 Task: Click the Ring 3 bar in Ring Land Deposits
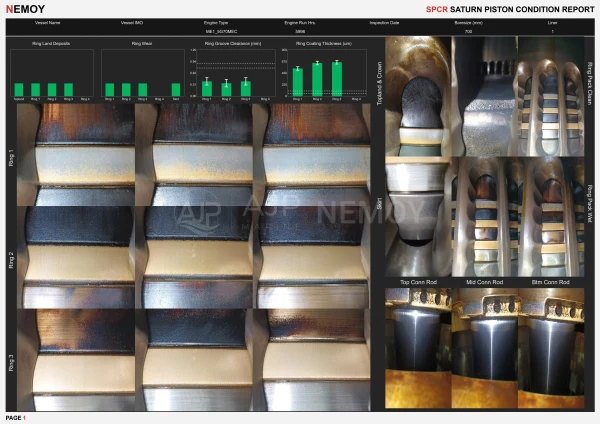(68, 90)
